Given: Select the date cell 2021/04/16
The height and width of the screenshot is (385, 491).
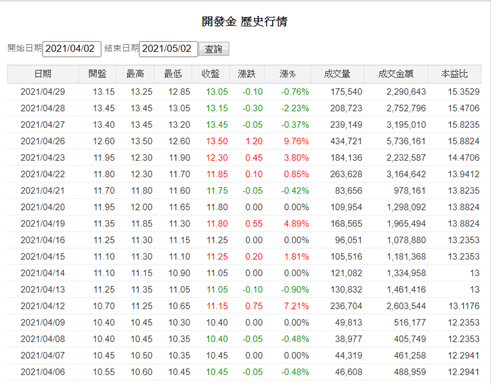Looking at the screenshot, I should tap(43, 240).
